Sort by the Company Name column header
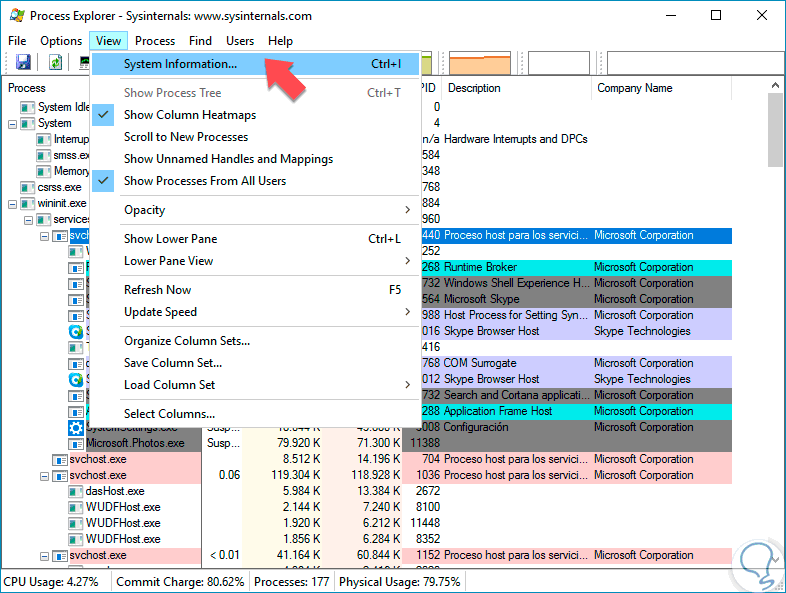Screen dimensions: 786x593 coord(662,88)
